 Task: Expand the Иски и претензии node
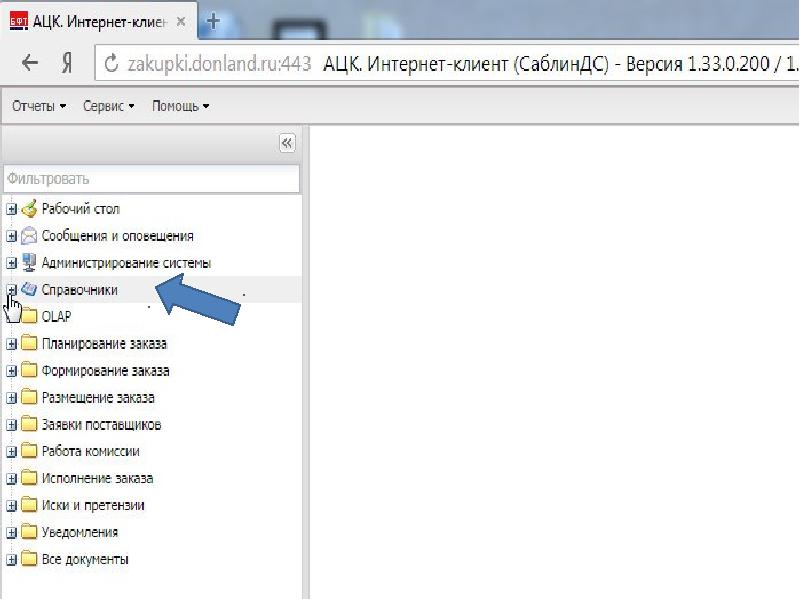tap(11, 506)
